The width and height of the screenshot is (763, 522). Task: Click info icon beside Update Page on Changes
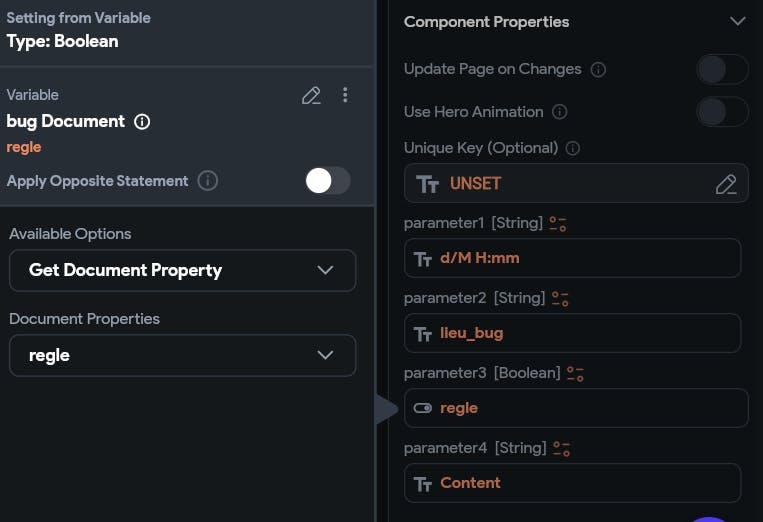click(599, 70)
